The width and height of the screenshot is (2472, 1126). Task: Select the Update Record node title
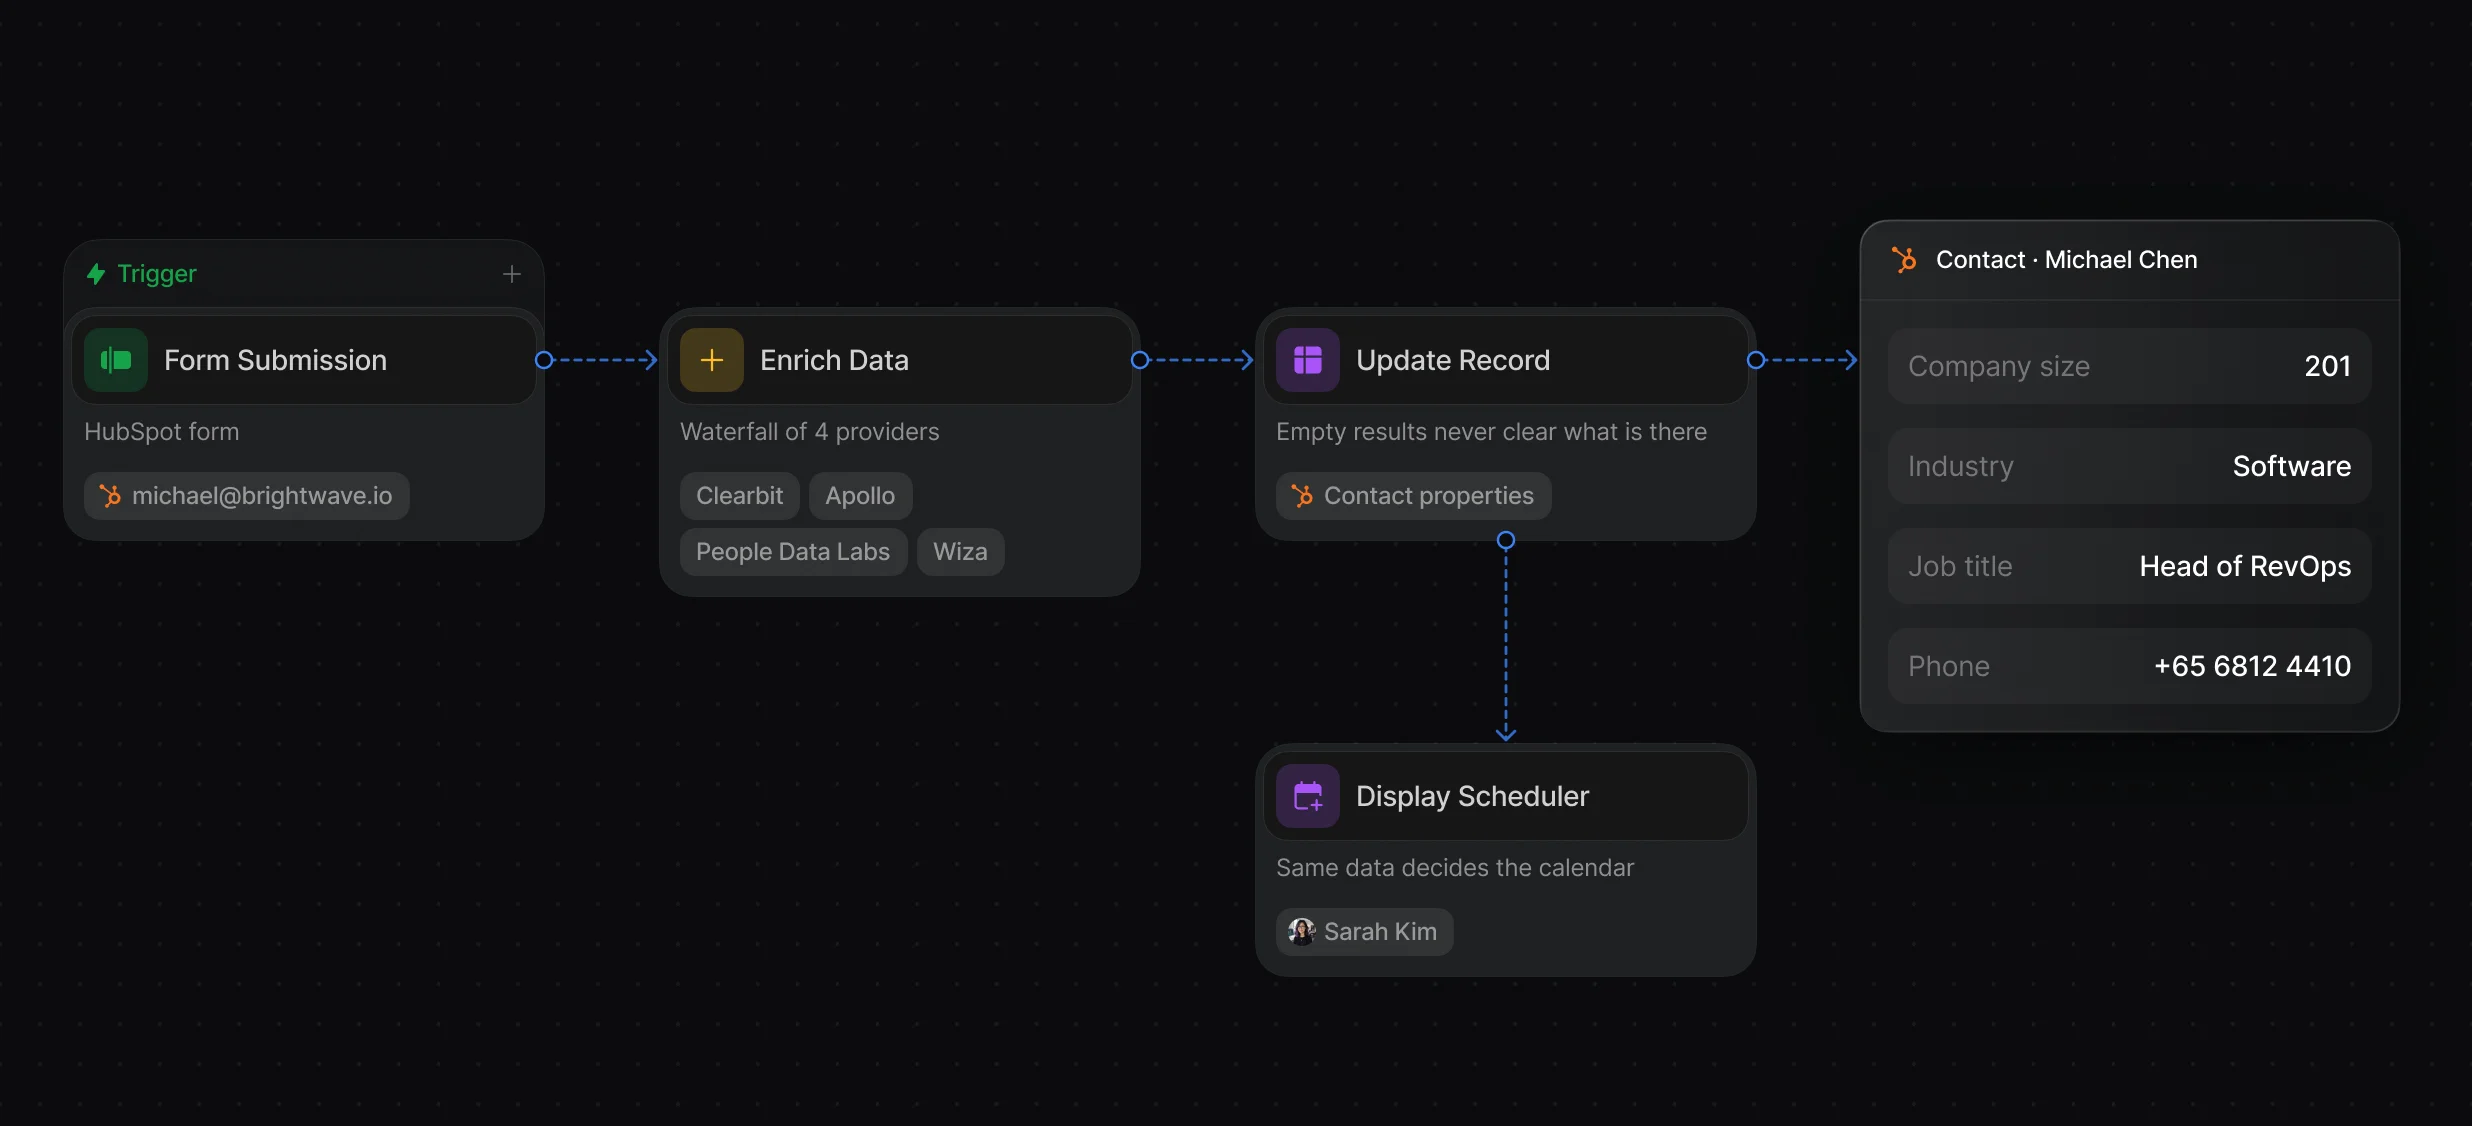tap(1453, 360)
